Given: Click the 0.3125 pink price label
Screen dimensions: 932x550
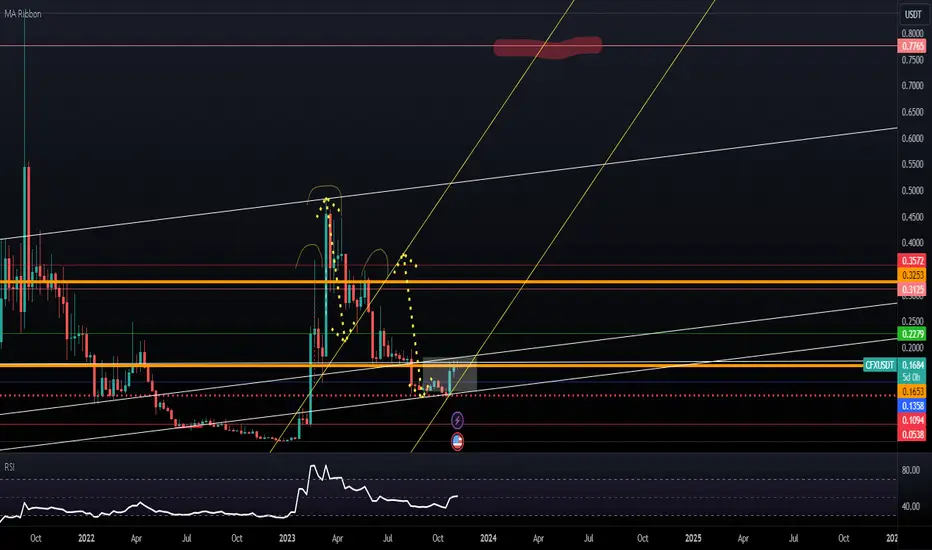Looking at the screenshot, I should (912, 290).
